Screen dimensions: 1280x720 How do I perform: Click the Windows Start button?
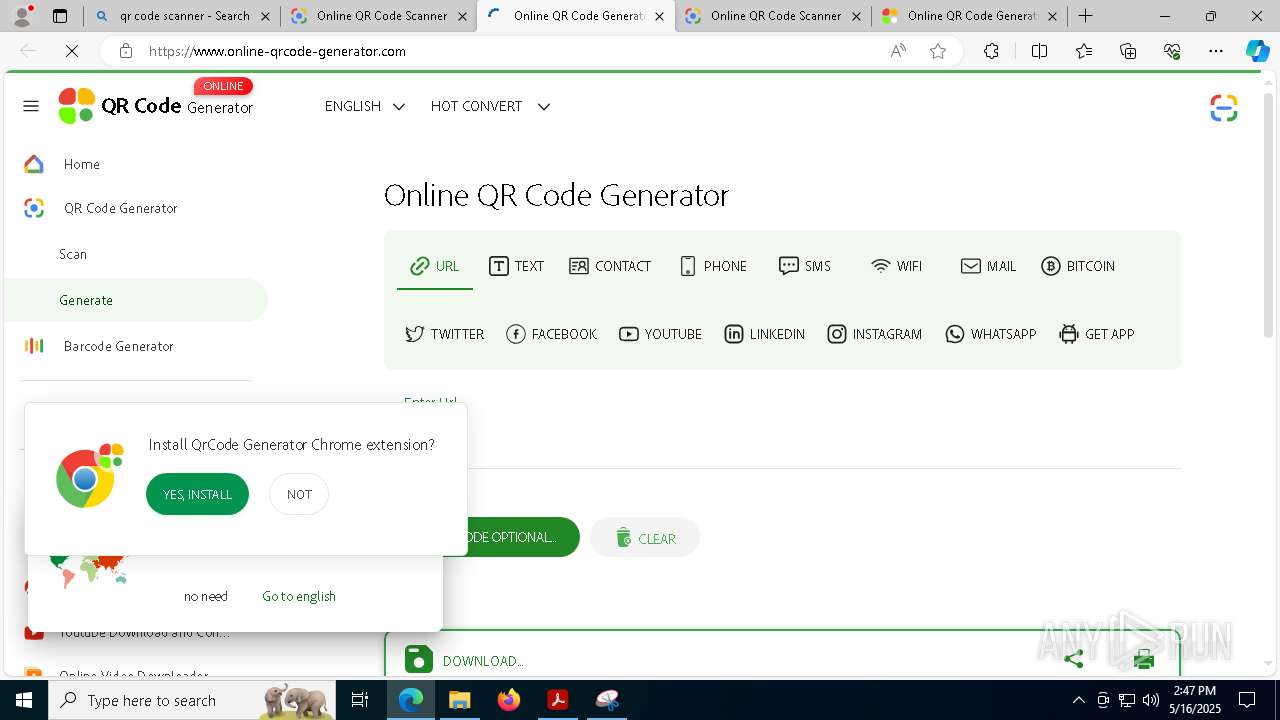click(24, 700)
